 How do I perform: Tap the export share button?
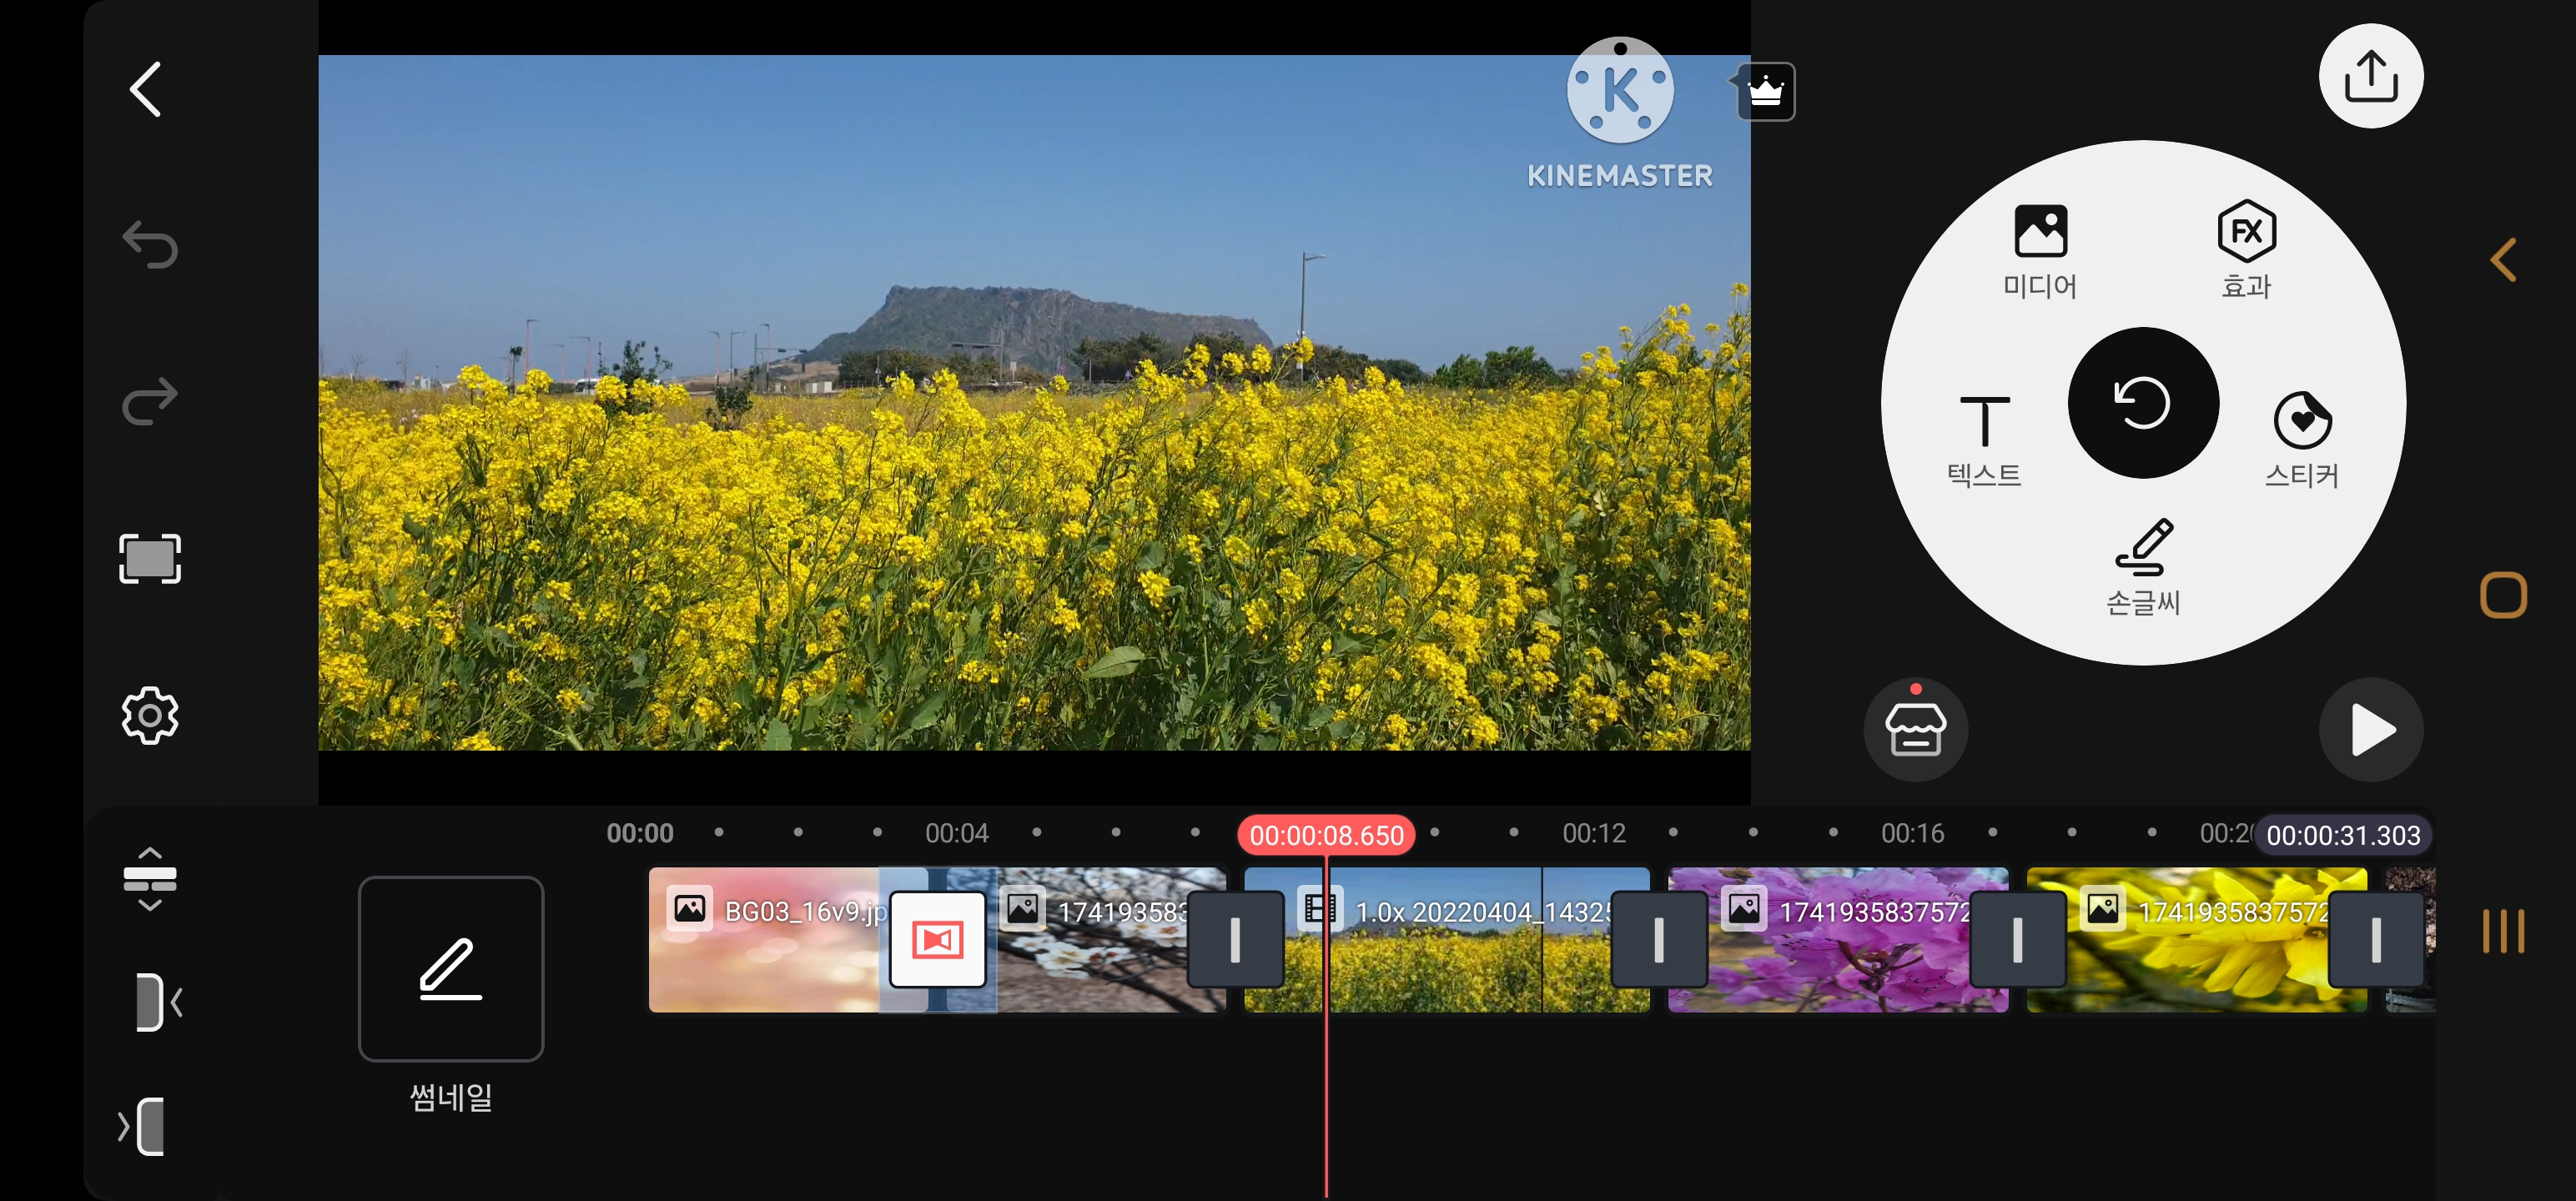[2370, 76]
